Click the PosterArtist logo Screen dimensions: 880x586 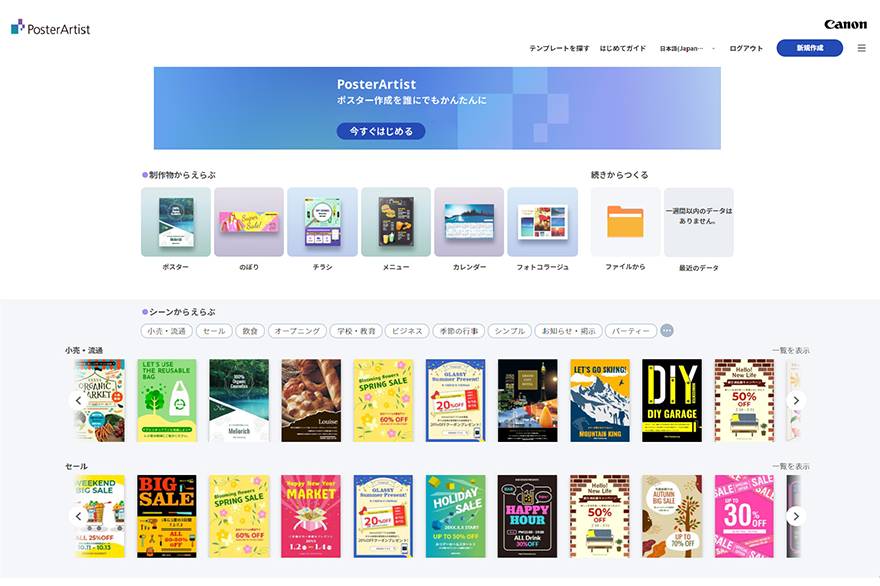pyautogui.click(x=51, y=29)
